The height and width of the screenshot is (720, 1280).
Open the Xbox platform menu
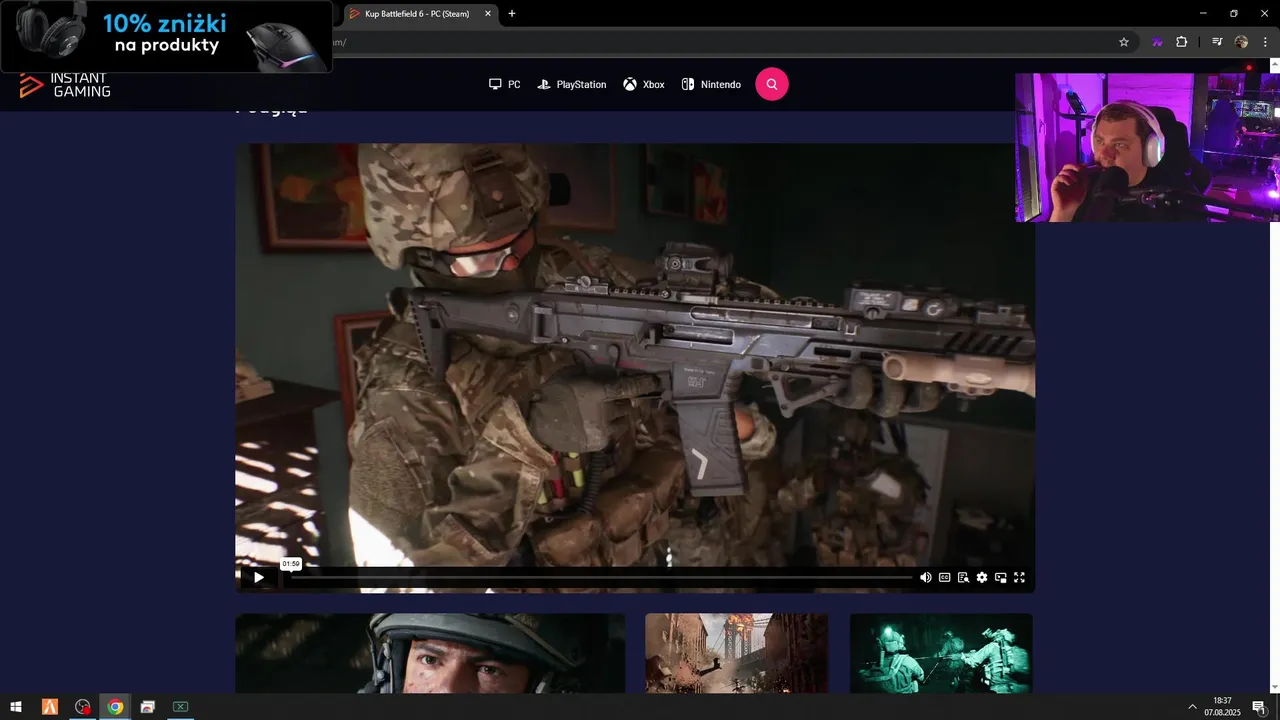[x=644, y=85]
